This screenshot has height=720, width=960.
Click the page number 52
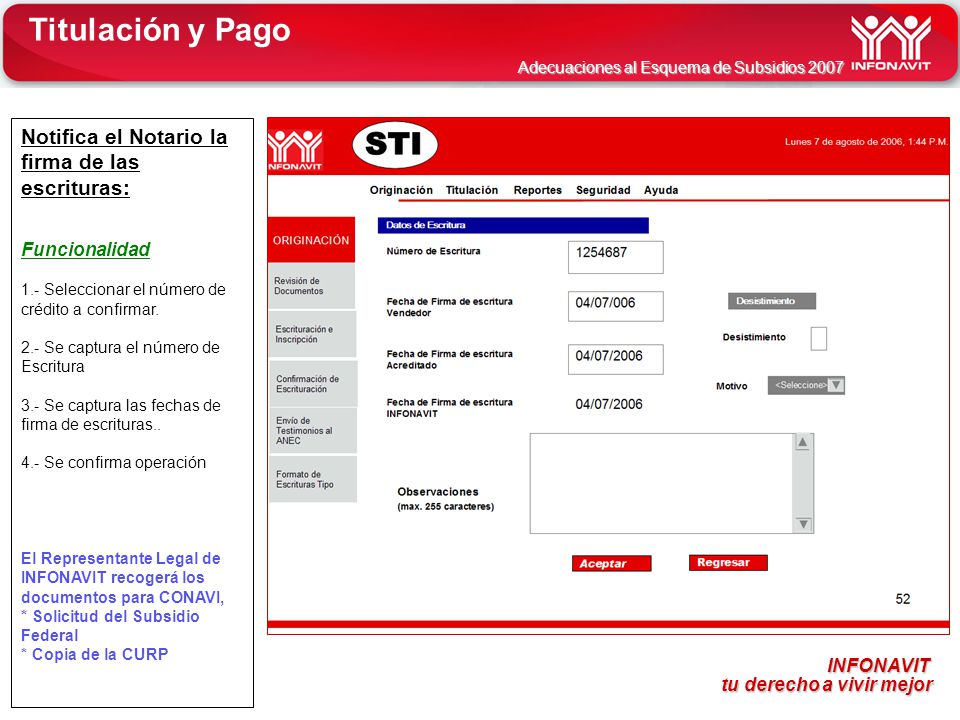point(902,599)
